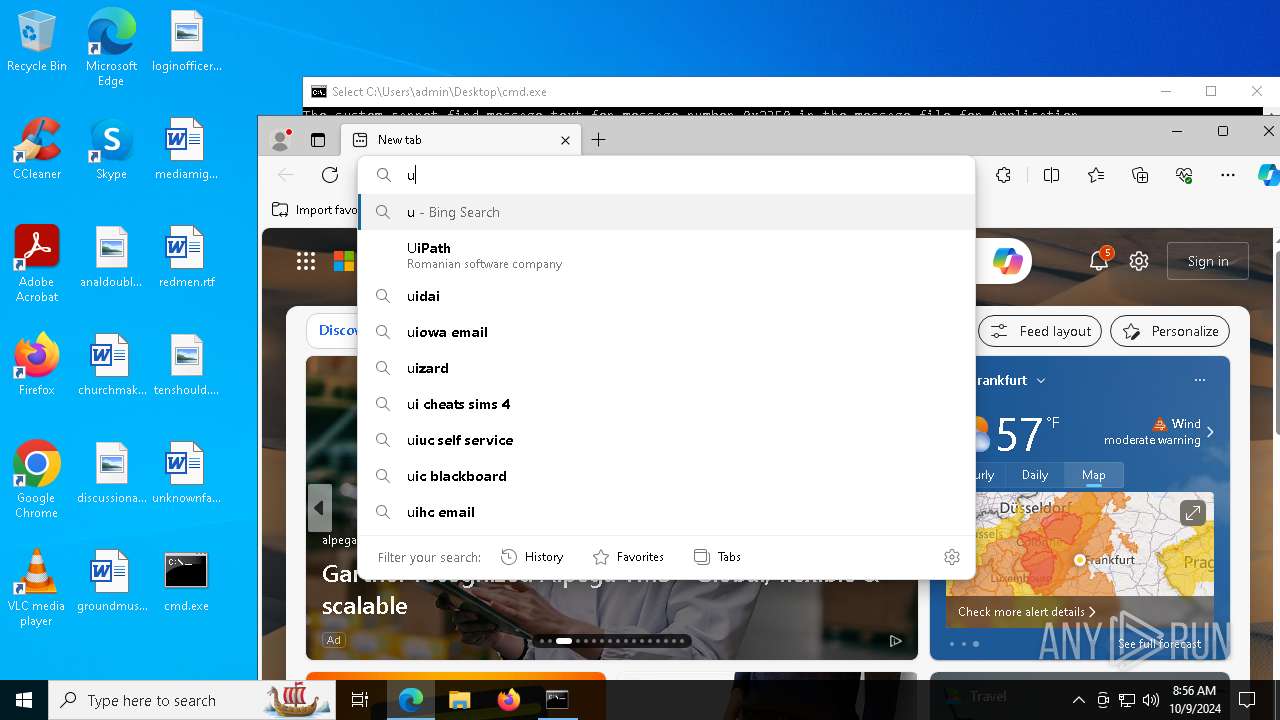Open a new tab with plus button
Image resolution: width=1280 pixels, height=720 pixels.
[598, 140]
